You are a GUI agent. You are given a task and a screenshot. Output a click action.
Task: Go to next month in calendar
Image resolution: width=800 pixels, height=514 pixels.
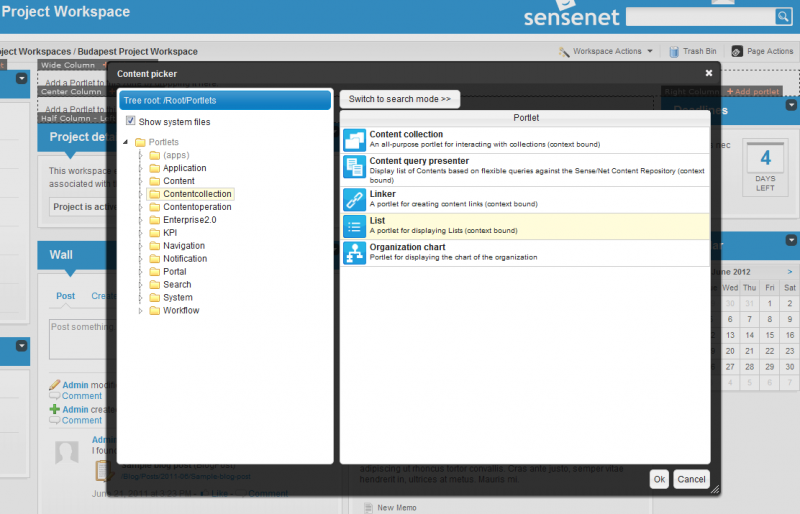[x=790, y=272]
